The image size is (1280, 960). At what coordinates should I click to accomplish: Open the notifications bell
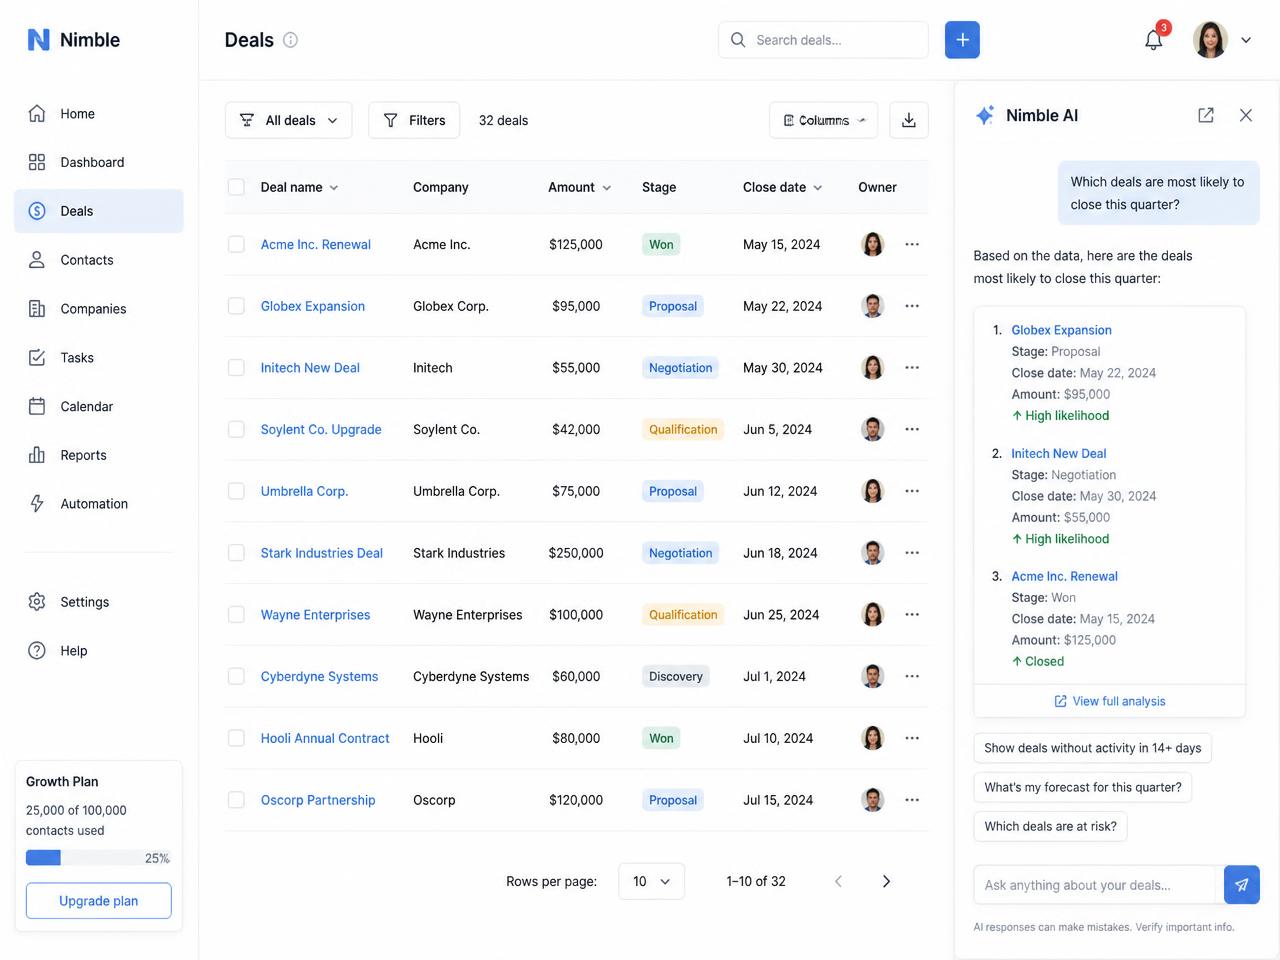[x=1154, y=40]
